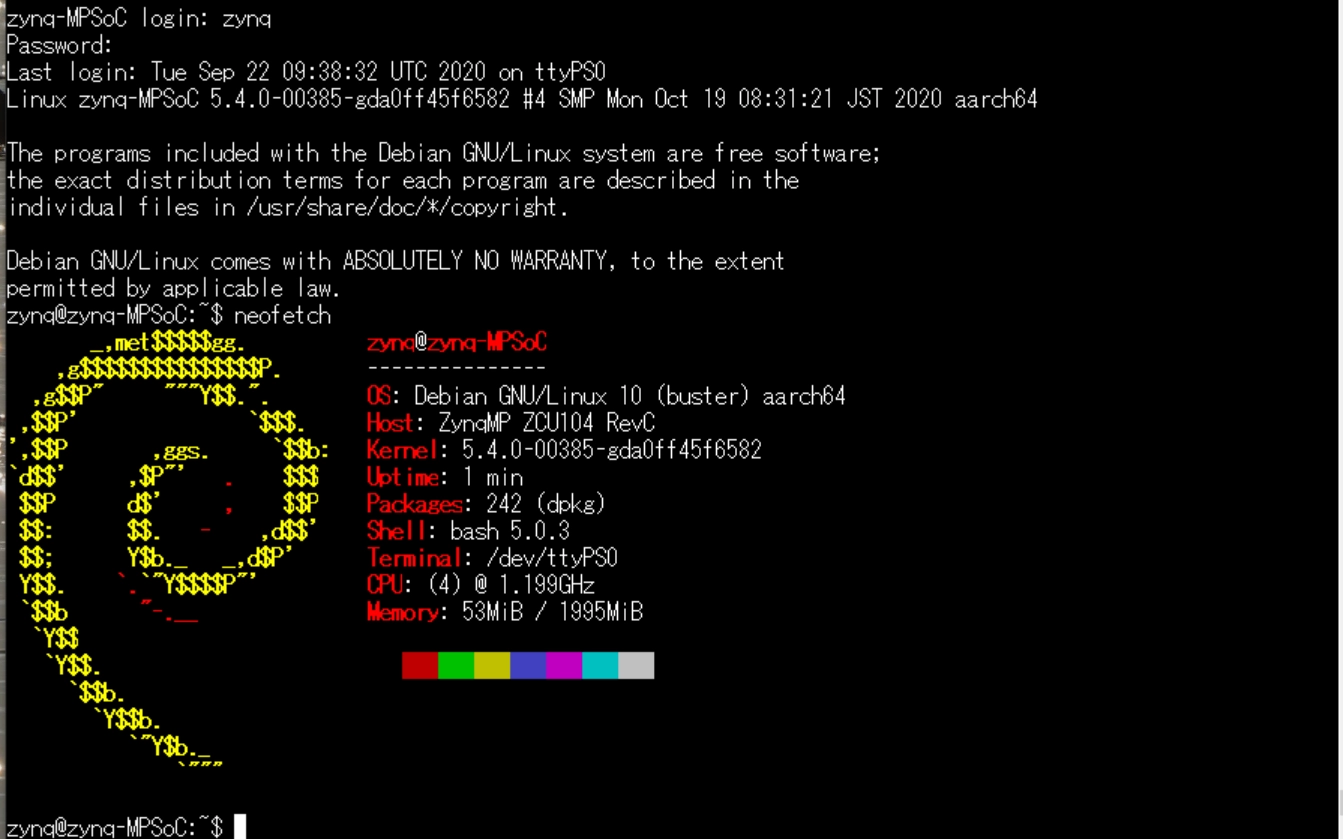Click the CPU (4) @ 1.199GHz line
Screen dimensions: 1343x839
coord(481,585)
